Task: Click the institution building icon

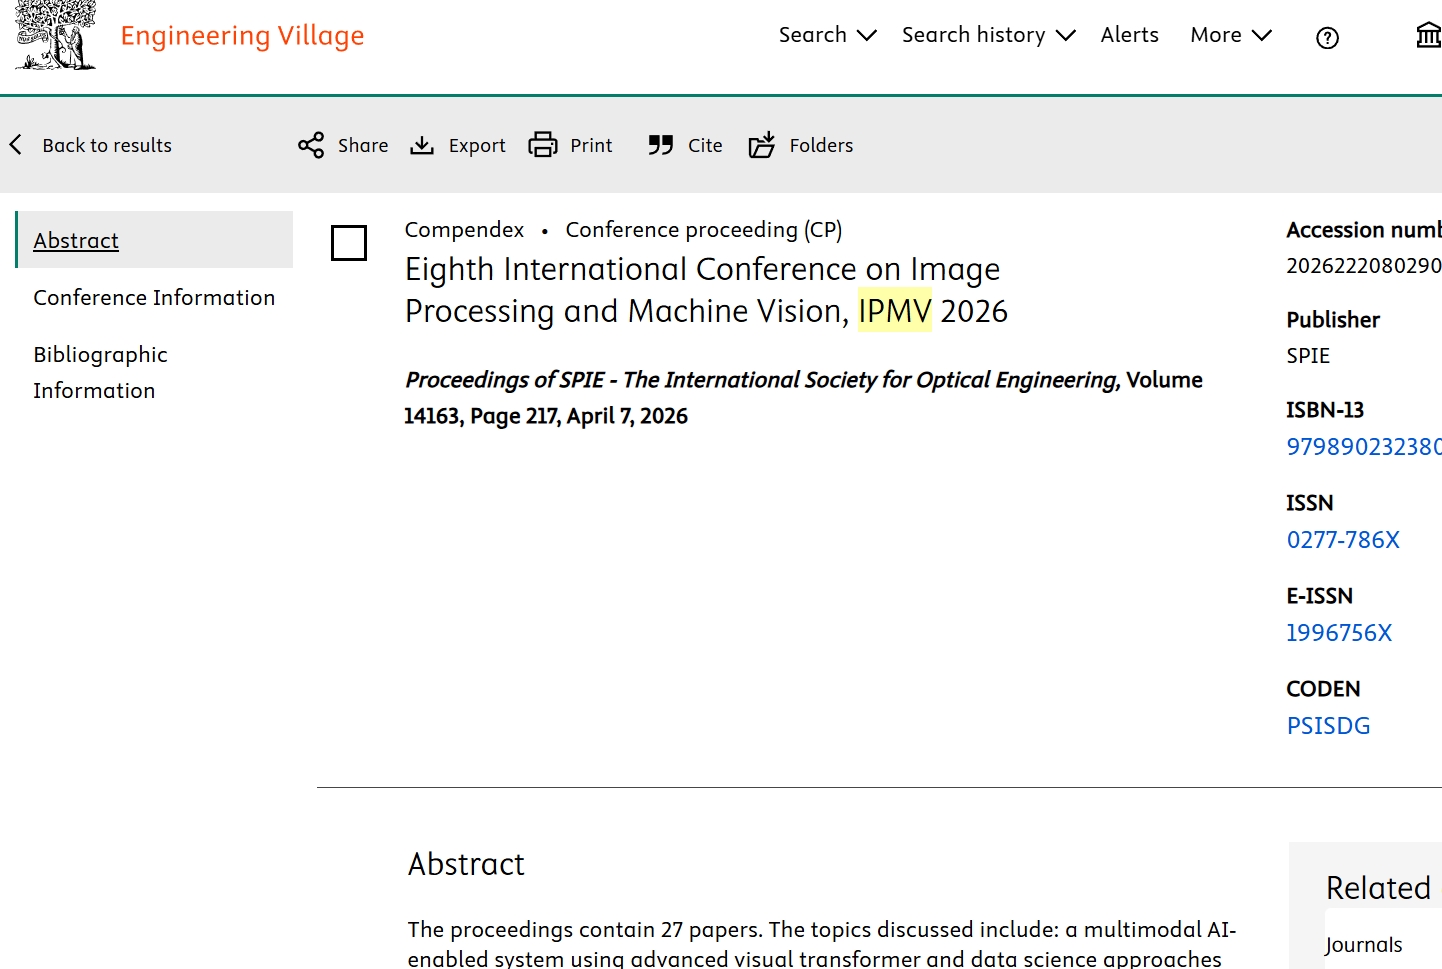Action: click(1429, 36)
